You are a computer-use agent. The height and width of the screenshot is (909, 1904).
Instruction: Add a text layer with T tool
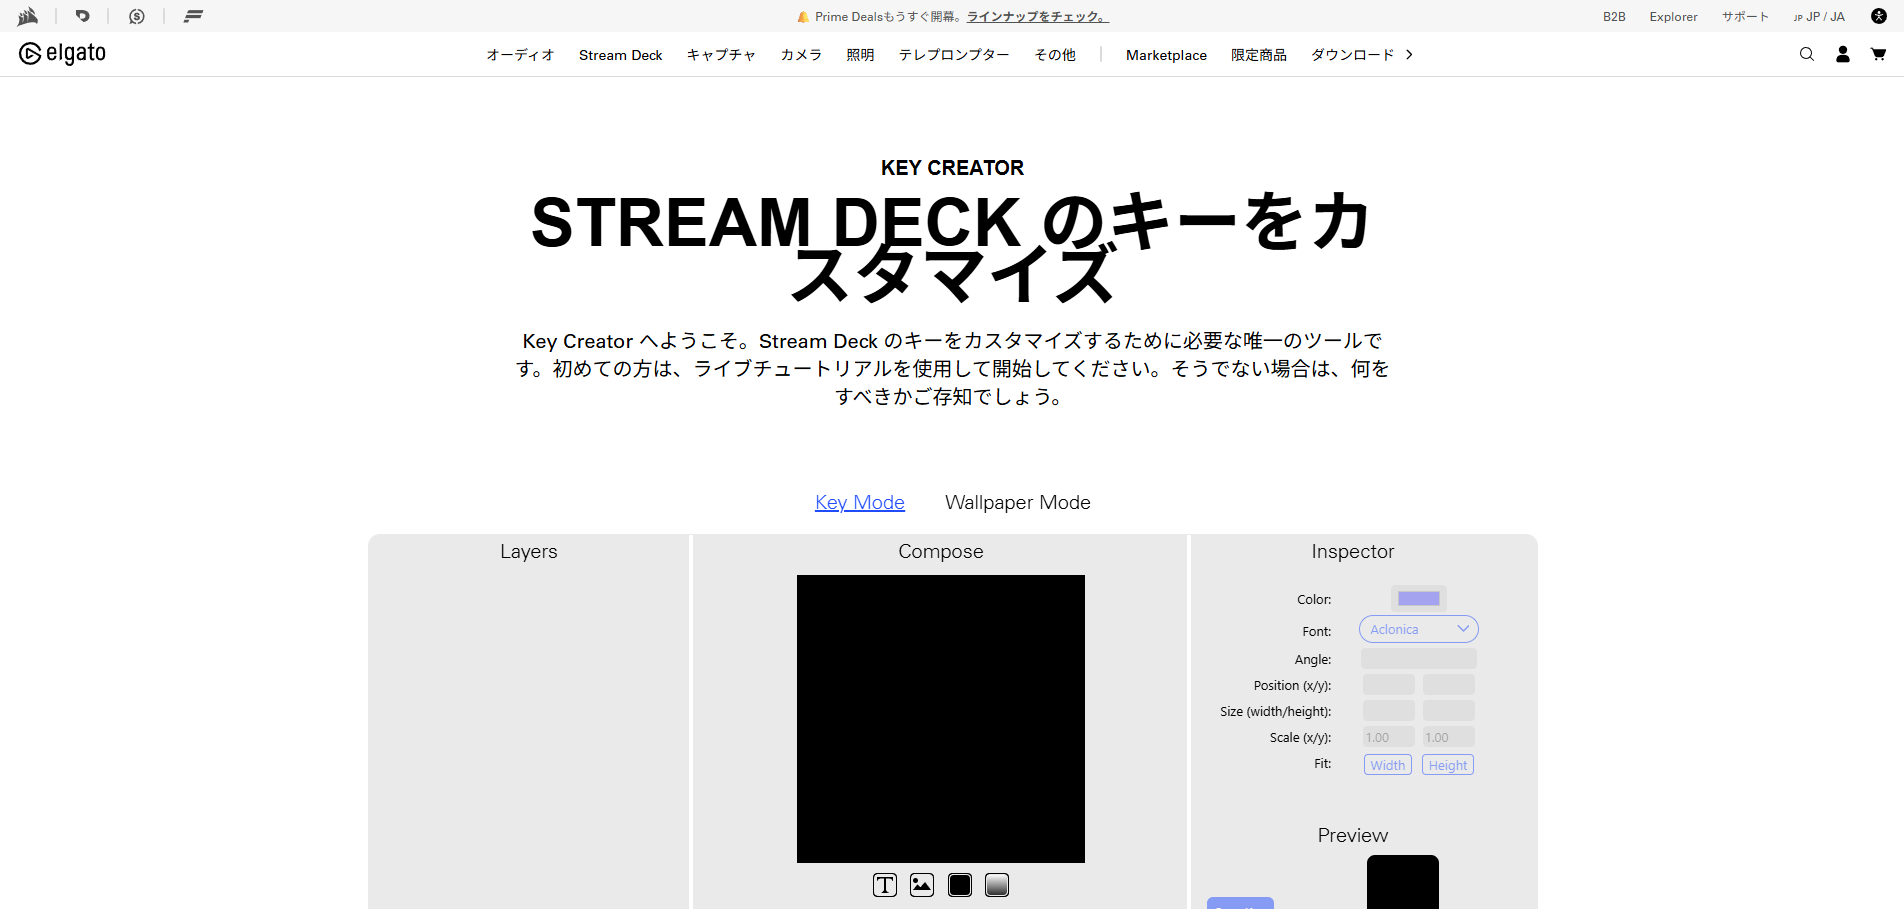point(885,885)
